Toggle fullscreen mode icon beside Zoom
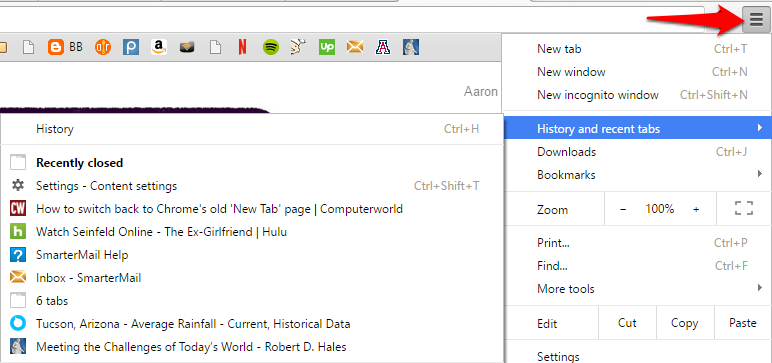Viewport: 772px width, 363px height. coord(744,208)
